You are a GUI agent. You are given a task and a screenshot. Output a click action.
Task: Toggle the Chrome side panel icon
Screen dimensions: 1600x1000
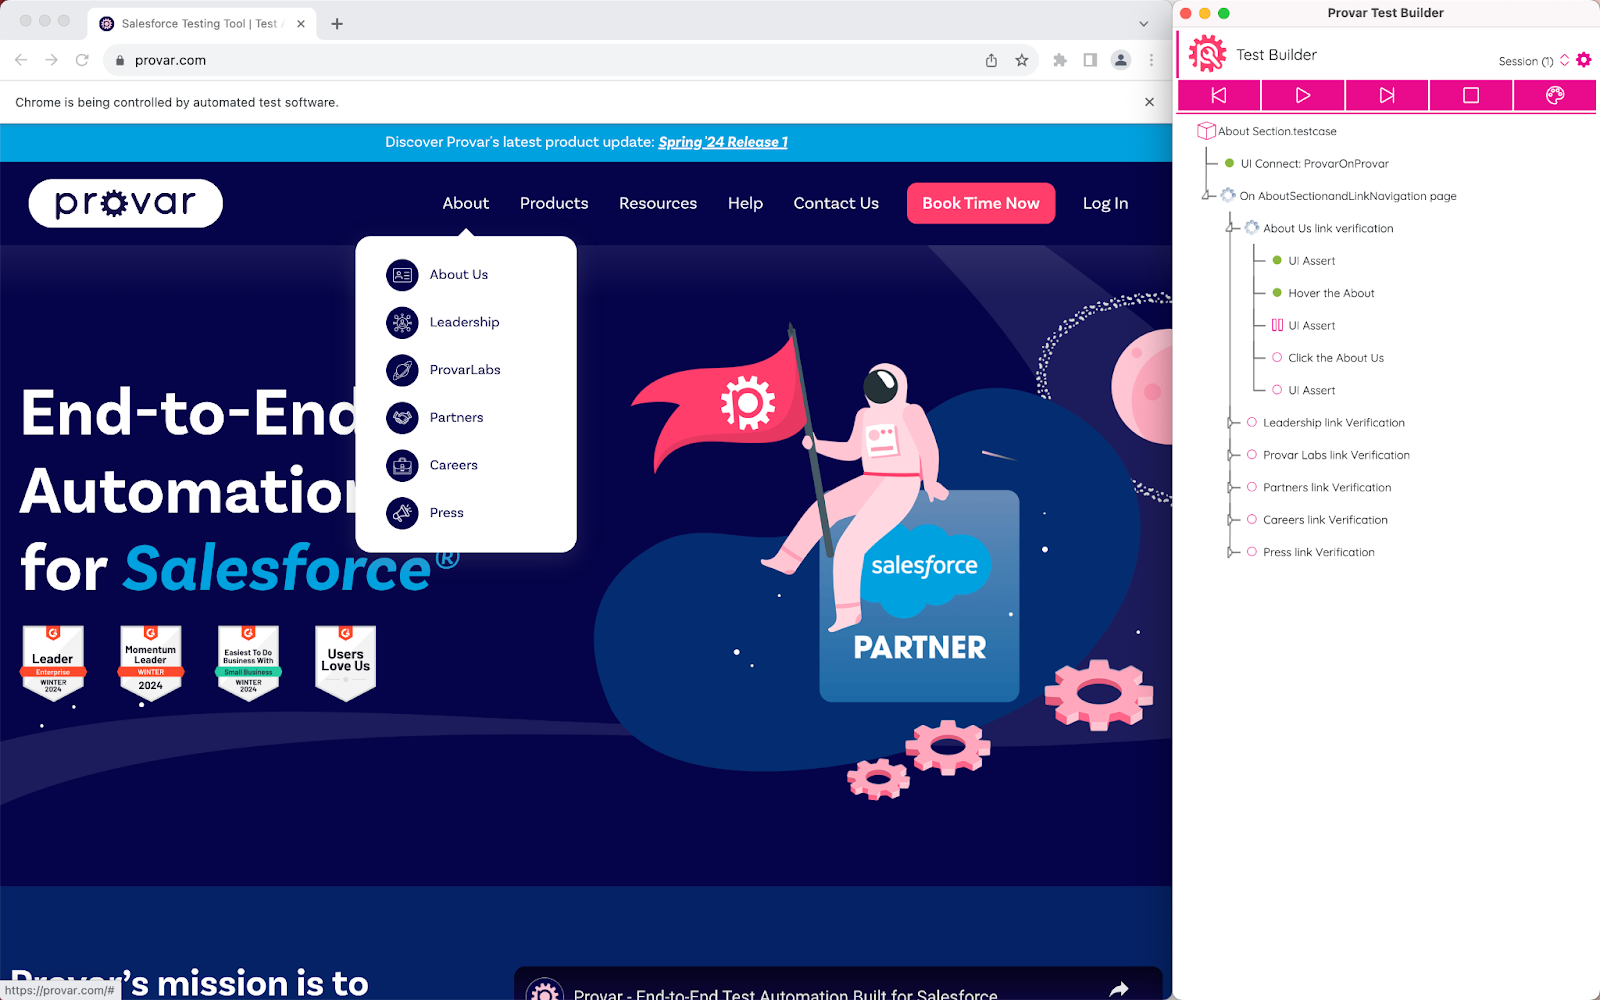click(x=1090, y=60)
